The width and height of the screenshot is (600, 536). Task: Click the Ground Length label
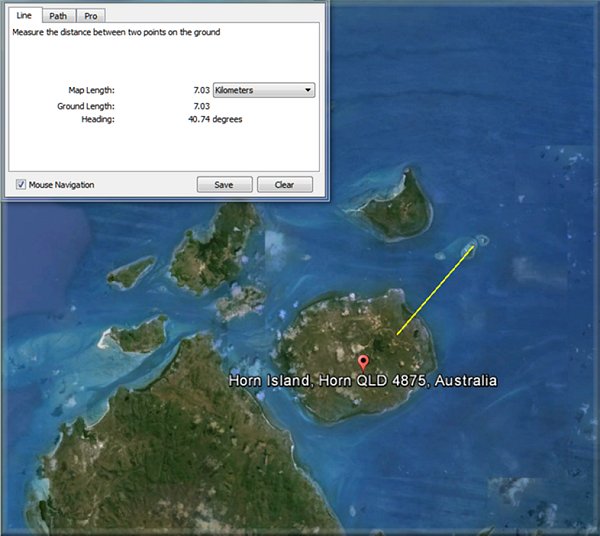[x=86, y=106]
